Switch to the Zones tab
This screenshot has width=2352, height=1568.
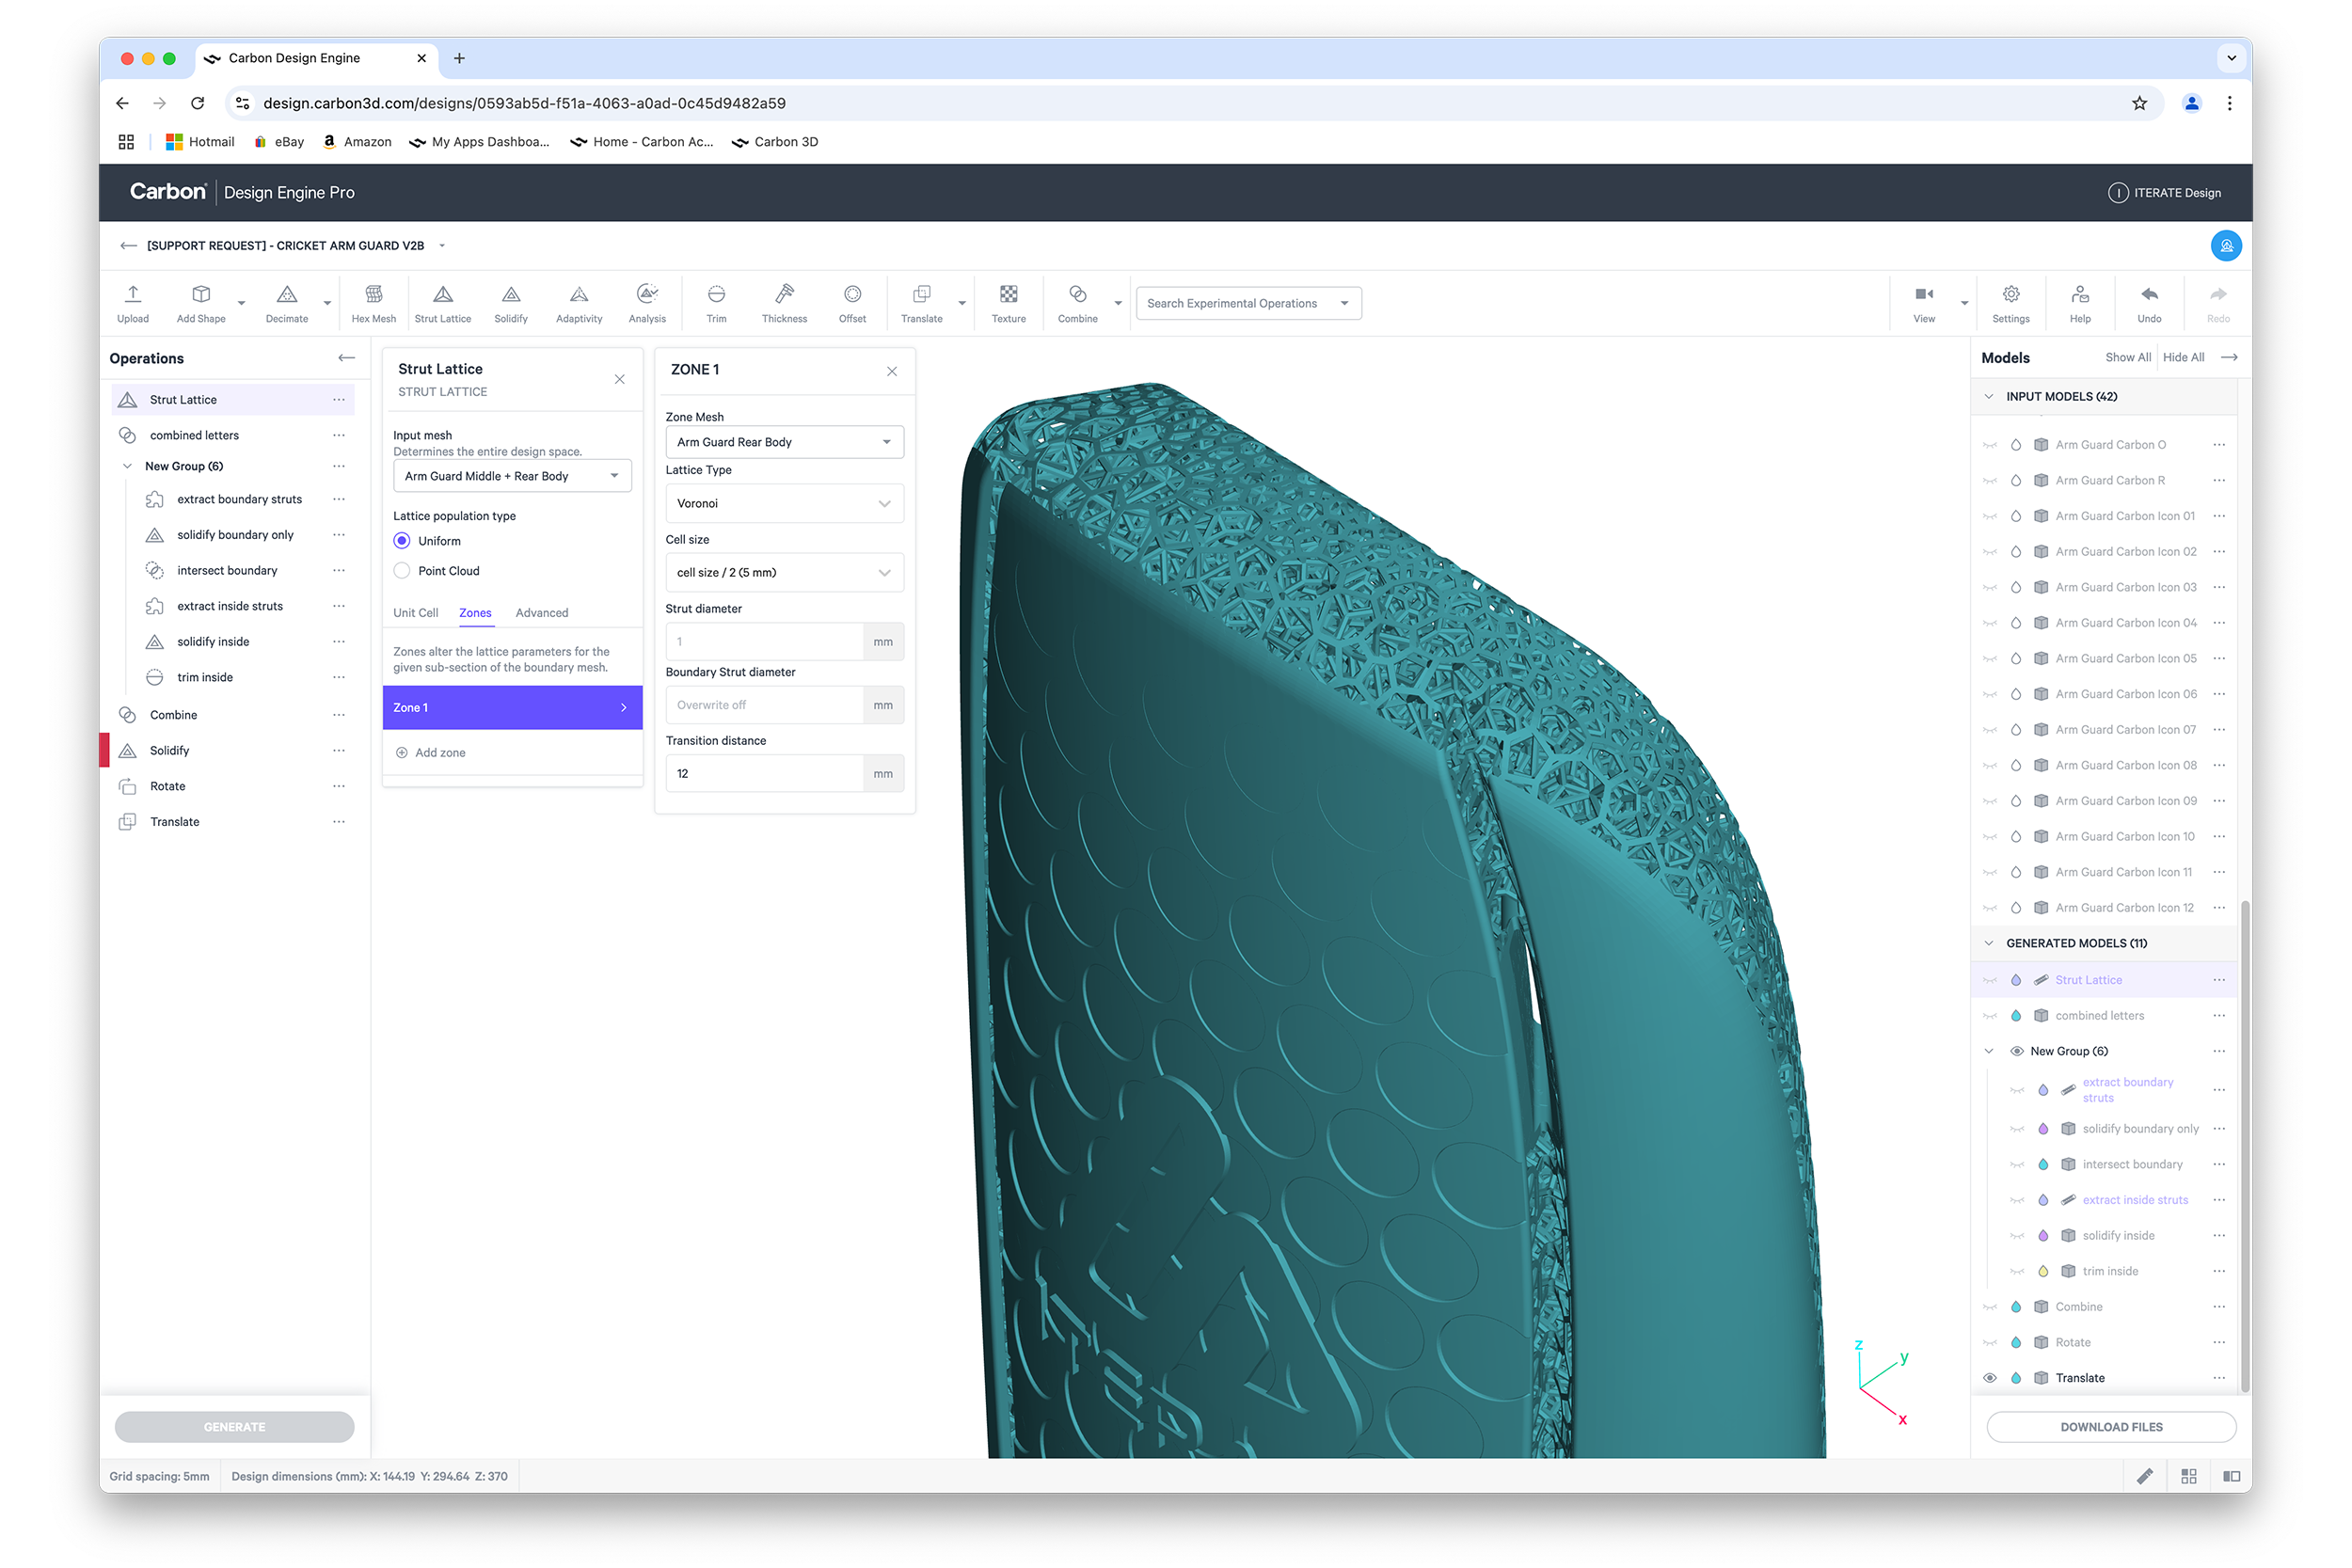(475, 613)
